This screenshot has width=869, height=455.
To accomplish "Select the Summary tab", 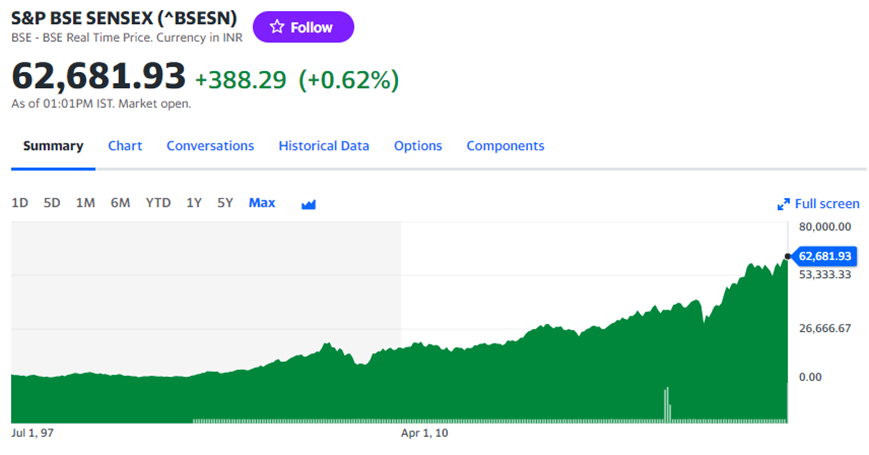I will (x=53, y=146).
